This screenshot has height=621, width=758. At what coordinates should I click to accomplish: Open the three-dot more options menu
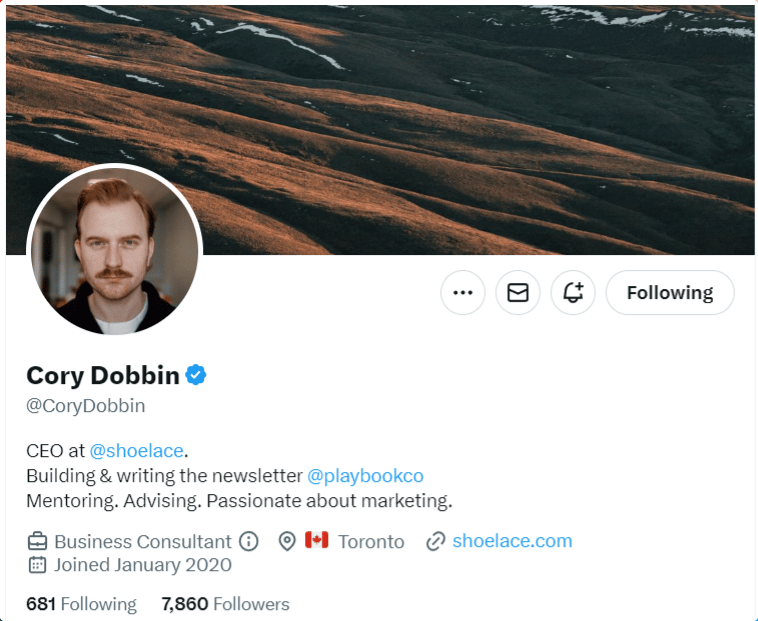[463, 292]
